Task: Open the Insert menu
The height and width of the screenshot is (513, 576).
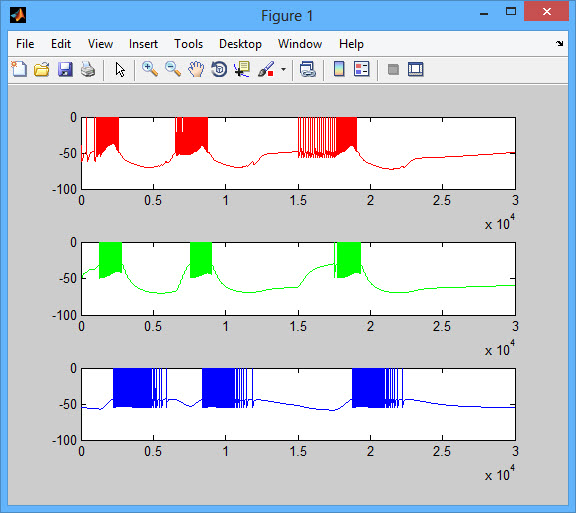Action: (x=143, y=44)
